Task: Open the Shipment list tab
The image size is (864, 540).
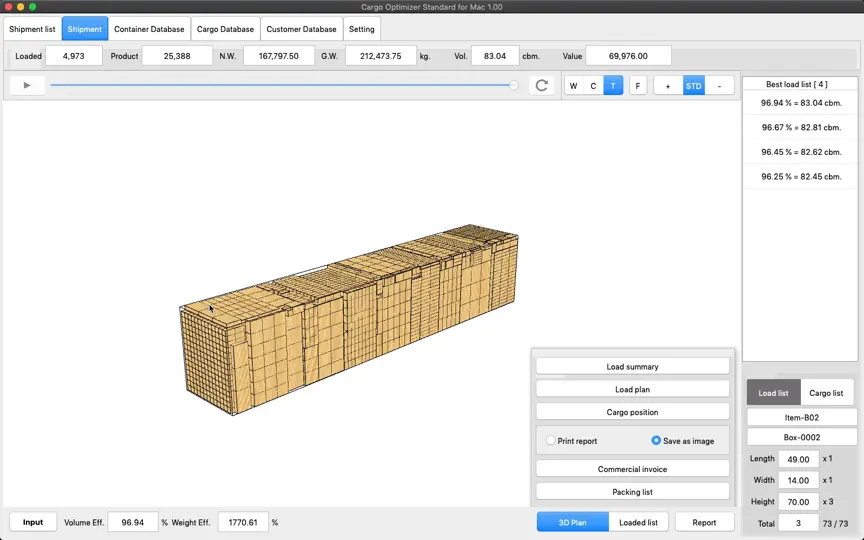Action: pos(32,29)
